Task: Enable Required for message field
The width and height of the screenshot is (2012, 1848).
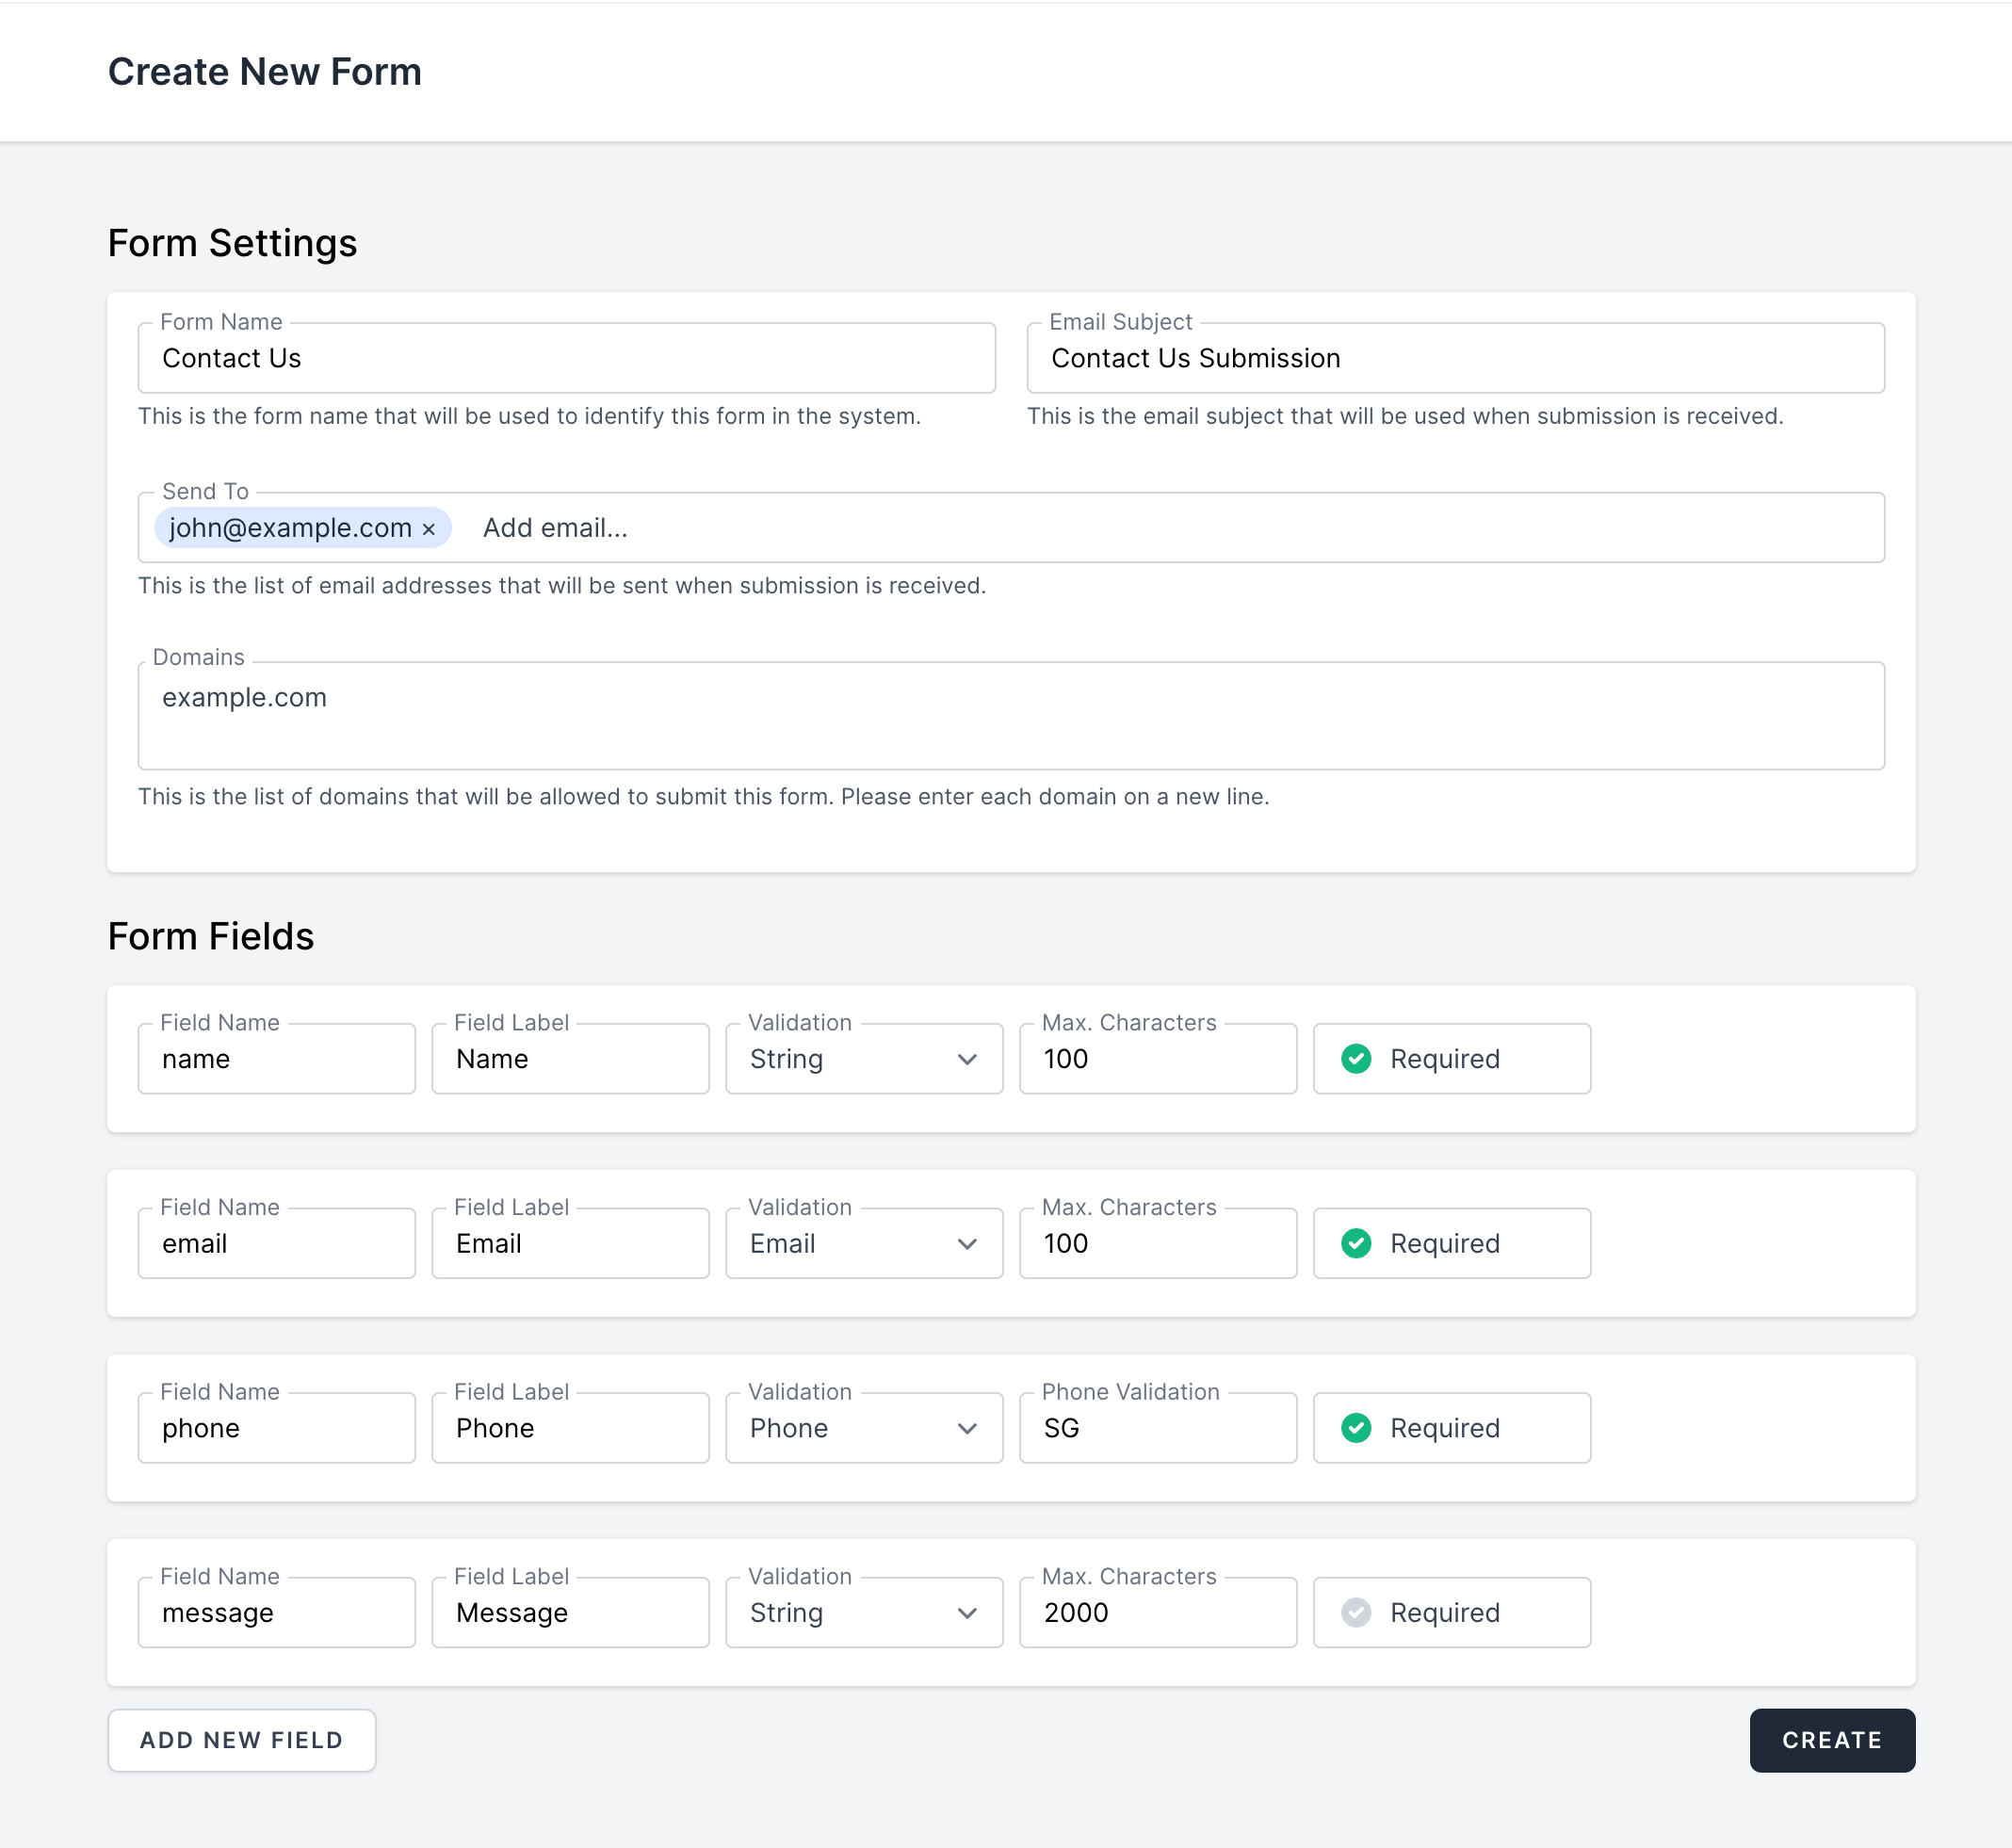Action: [1355, 1612]
